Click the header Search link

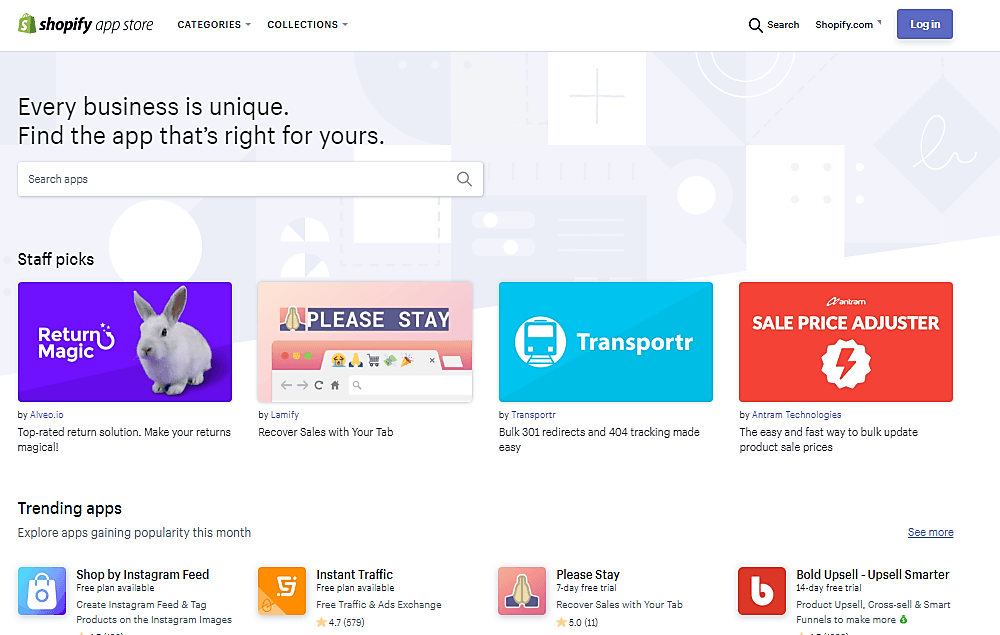(783, 24)
